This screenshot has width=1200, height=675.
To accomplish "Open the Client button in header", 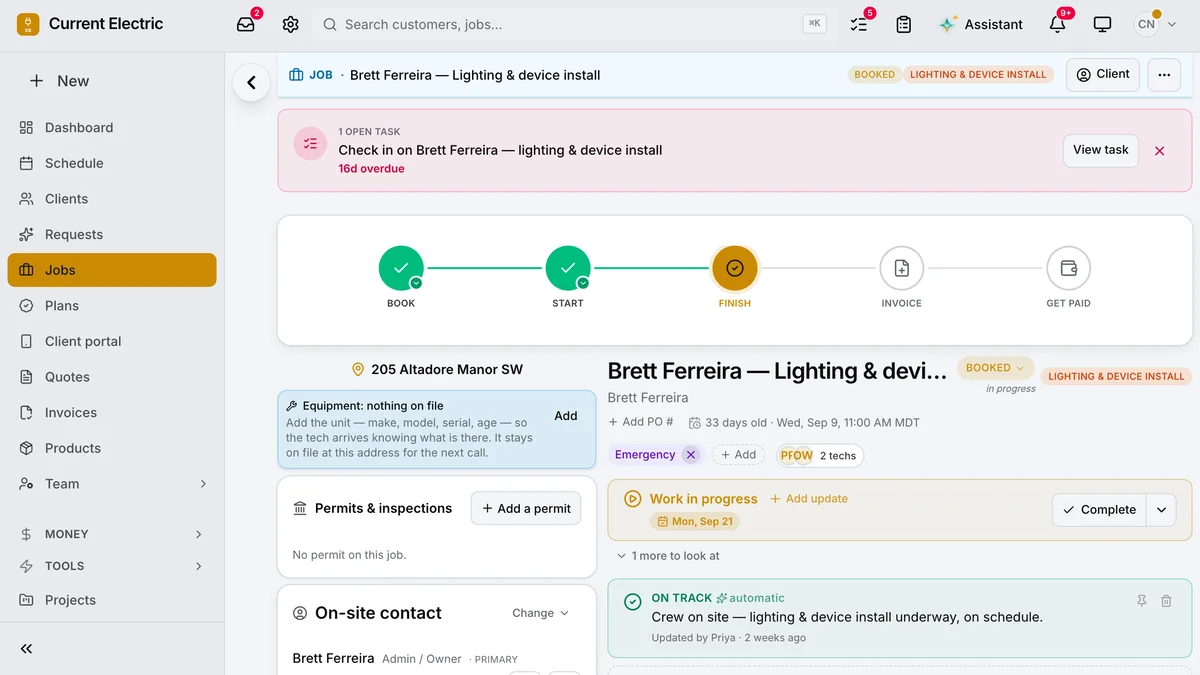I will (1103, 74).
